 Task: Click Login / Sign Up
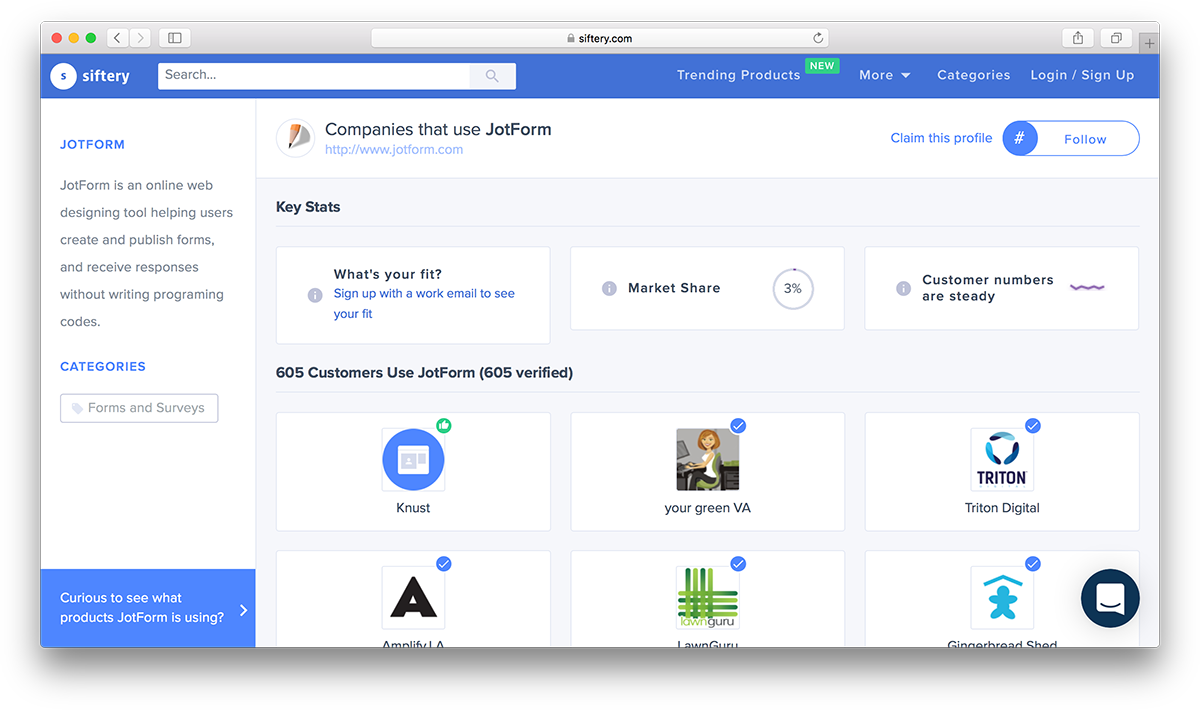[x=1082, y=75]
